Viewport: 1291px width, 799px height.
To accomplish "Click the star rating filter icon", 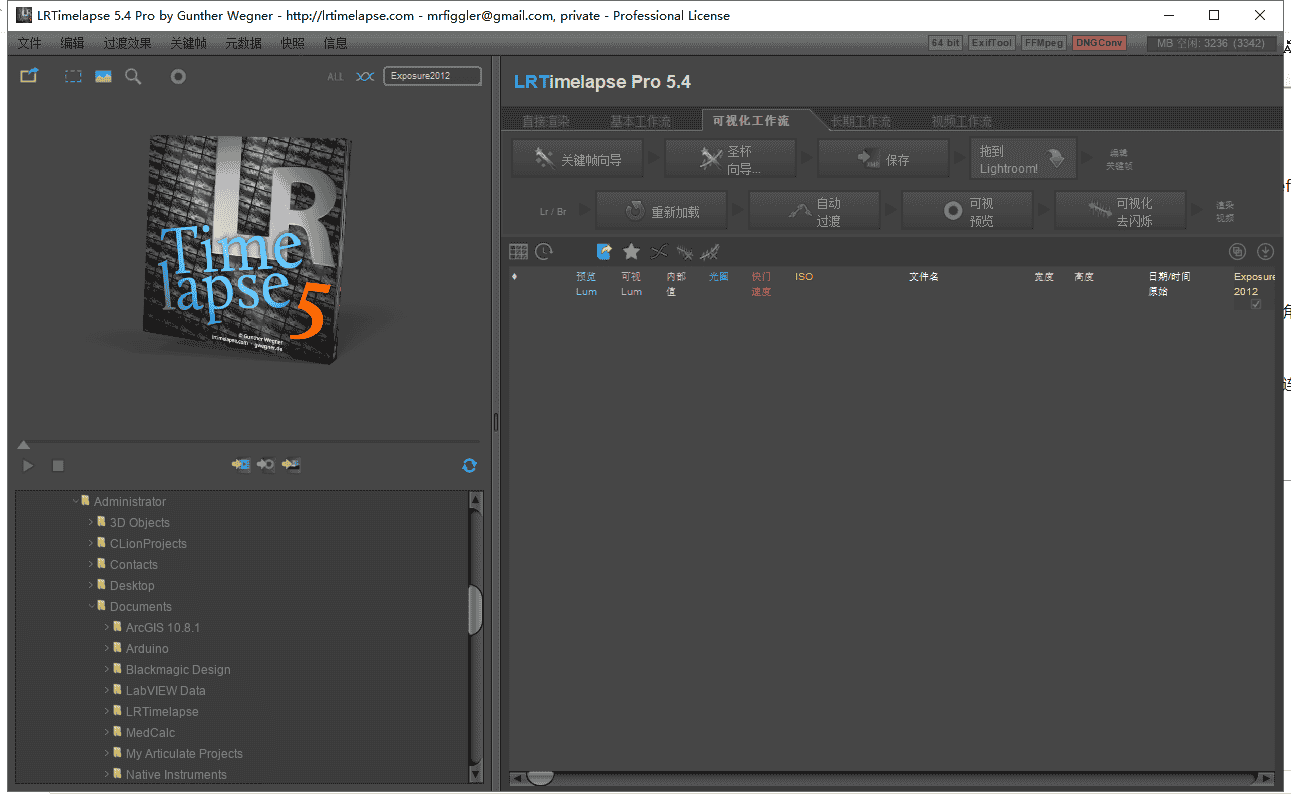I will (x=631, y=252).
